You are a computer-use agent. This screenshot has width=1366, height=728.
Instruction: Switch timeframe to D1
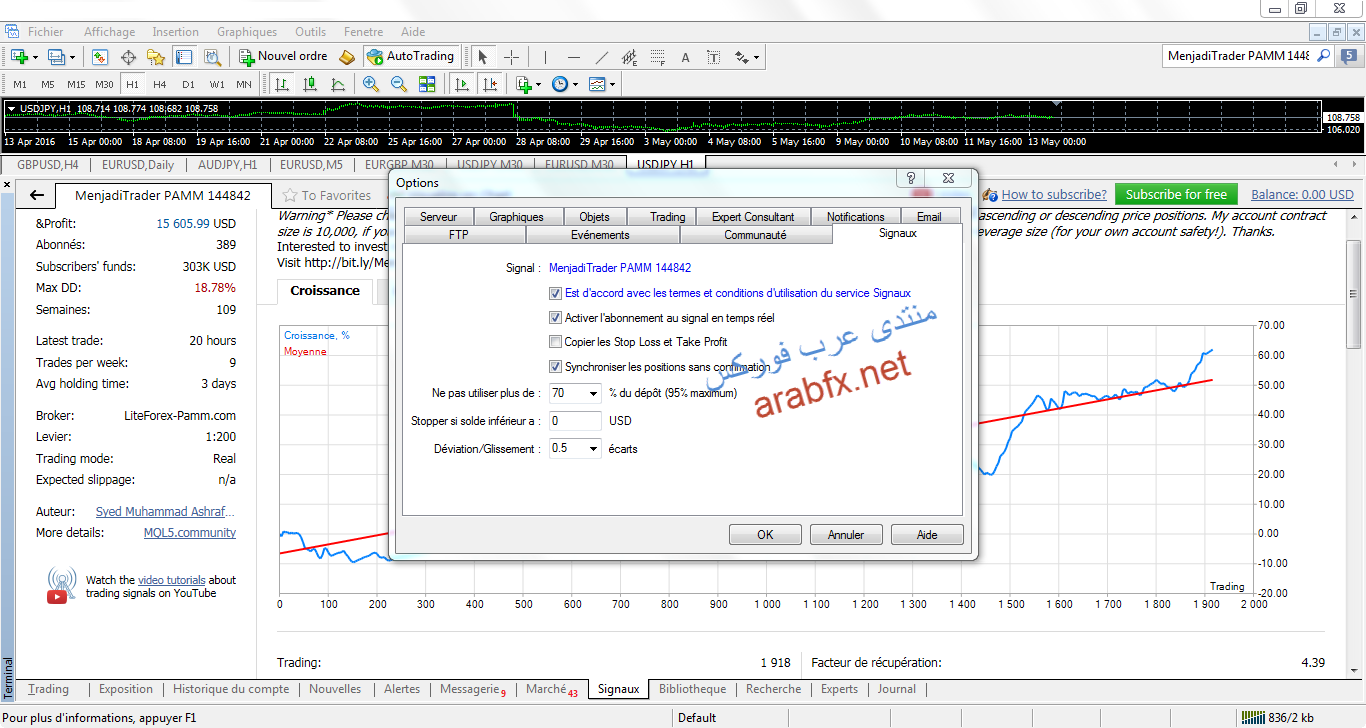(x=188, y=84)
